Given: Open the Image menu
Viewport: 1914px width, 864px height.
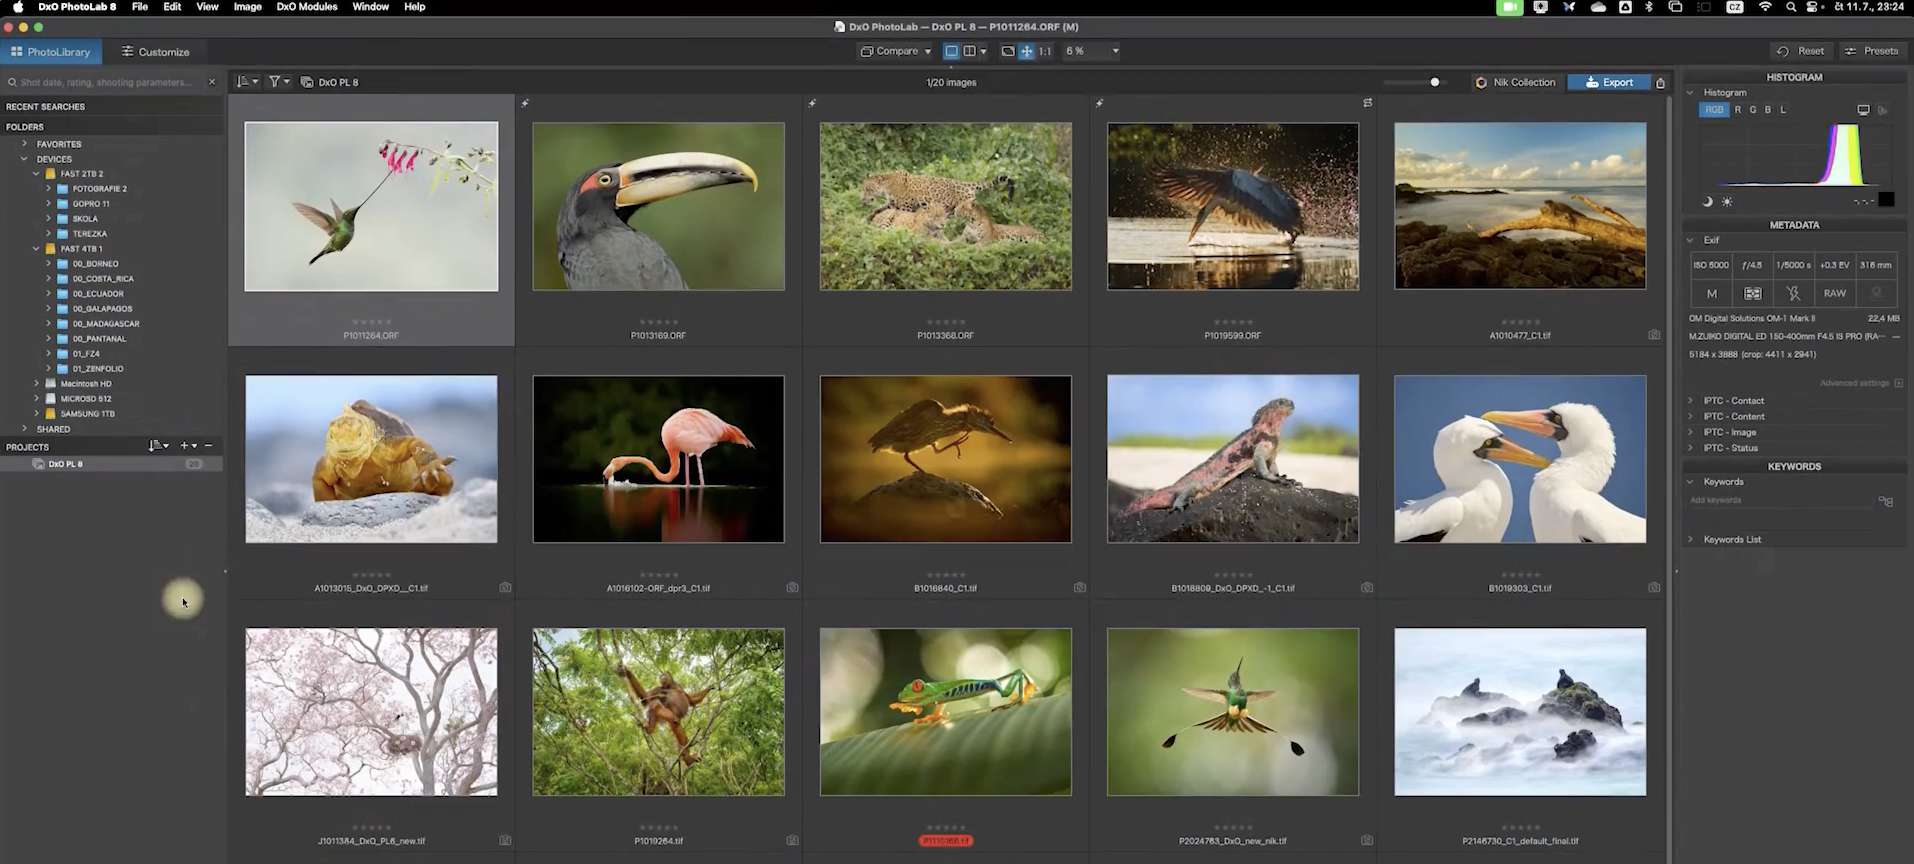Looking at the screenshot, I should 247,7.
